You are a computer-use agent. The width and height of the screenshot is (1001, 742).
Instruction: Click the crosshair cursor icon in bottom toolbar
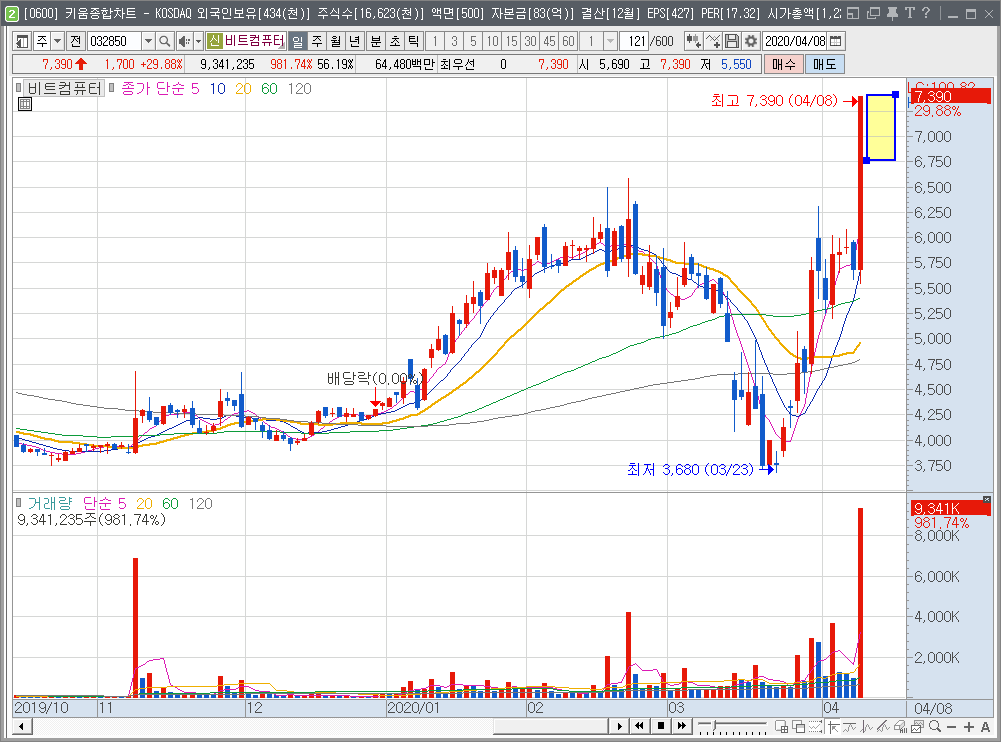(833, 727)
